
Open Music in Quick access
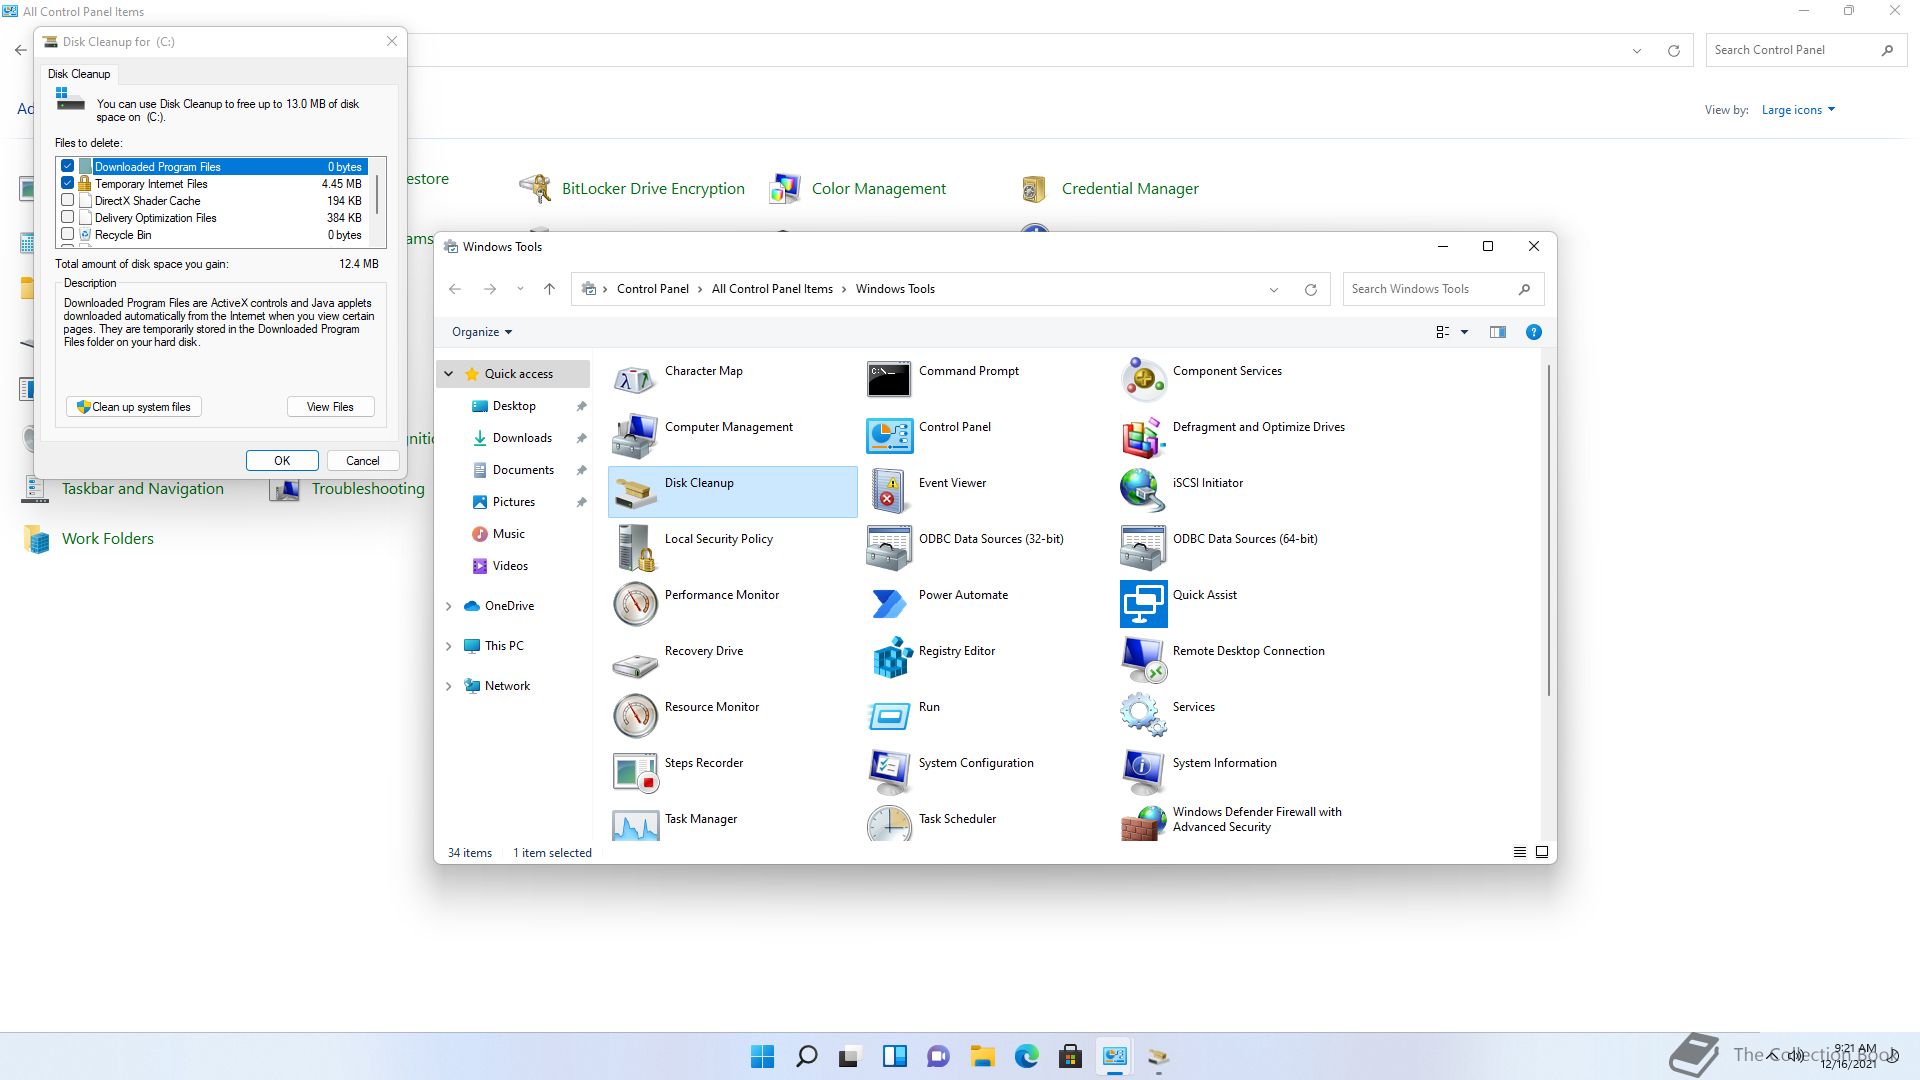tap(508, 534)
